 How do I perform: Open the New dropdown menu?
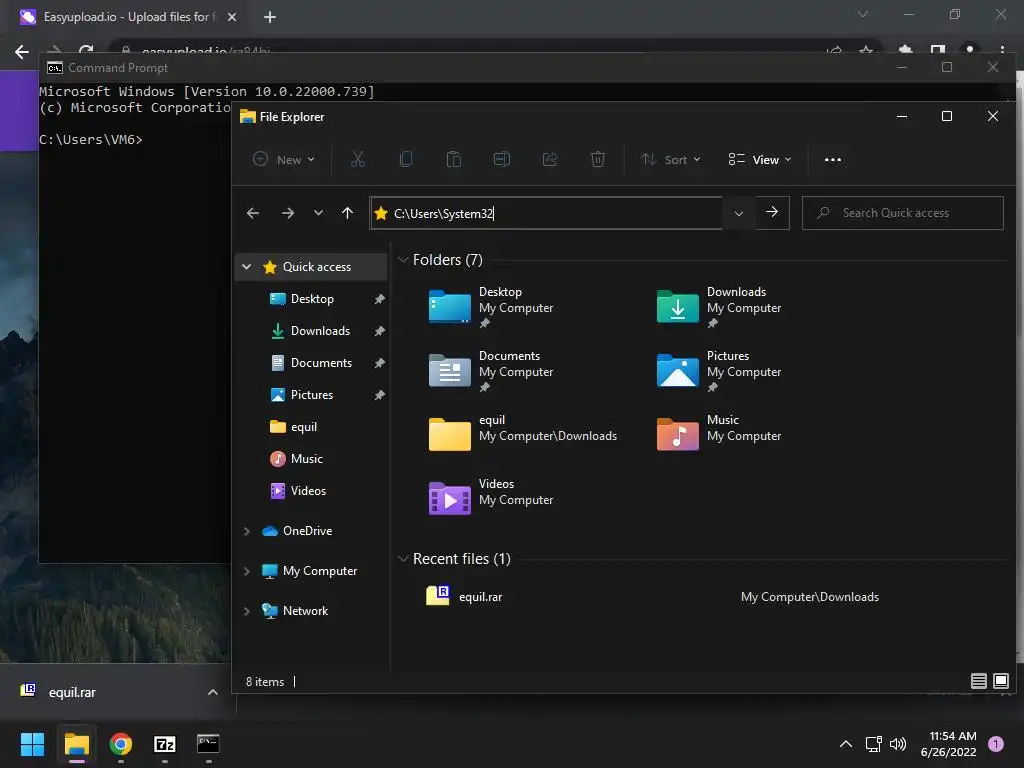point(284,159)
